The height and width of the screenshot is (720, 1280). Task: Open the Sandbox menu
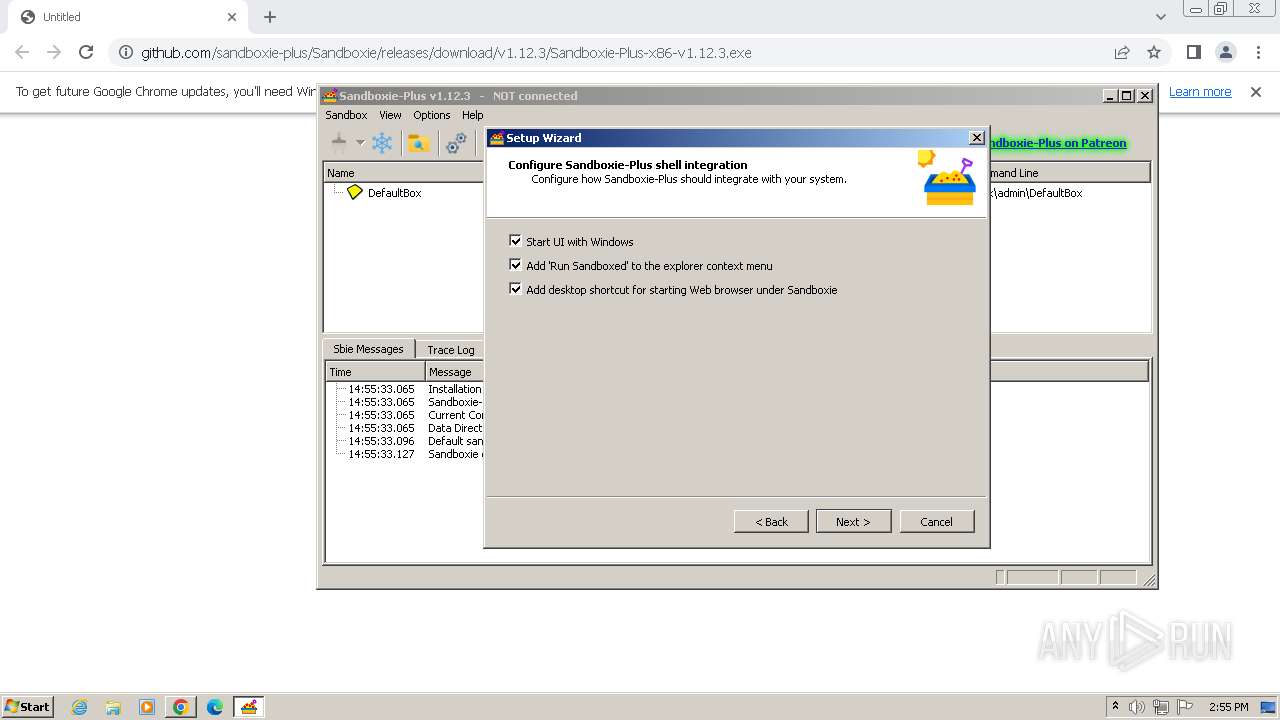coord(346,115)
